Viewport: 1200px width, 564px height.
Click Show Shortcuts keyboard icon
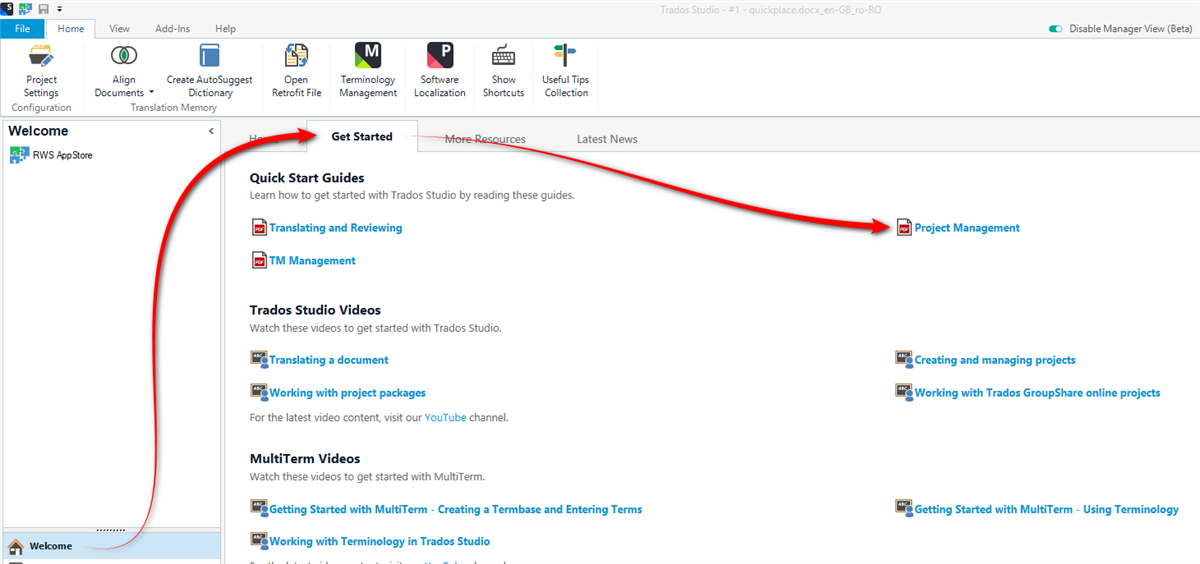pyautogui.click(x=503, y=56)
